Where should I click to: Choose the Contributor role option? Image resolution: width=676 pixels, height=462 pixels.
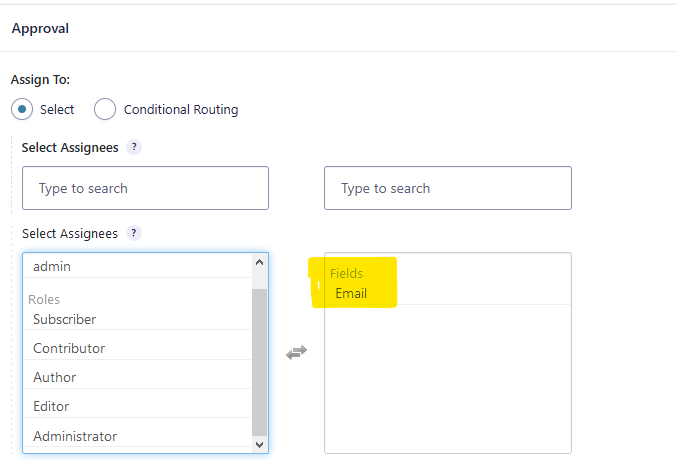tap(69, 348)
